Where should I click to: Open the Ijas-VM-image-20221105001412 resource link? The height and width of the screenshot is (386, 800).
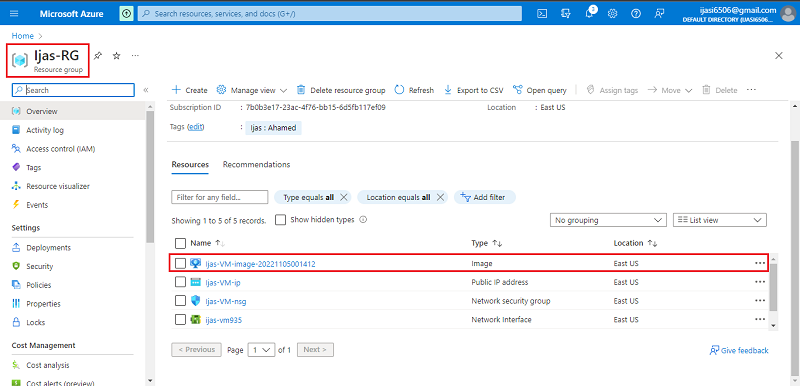[260, 264]
